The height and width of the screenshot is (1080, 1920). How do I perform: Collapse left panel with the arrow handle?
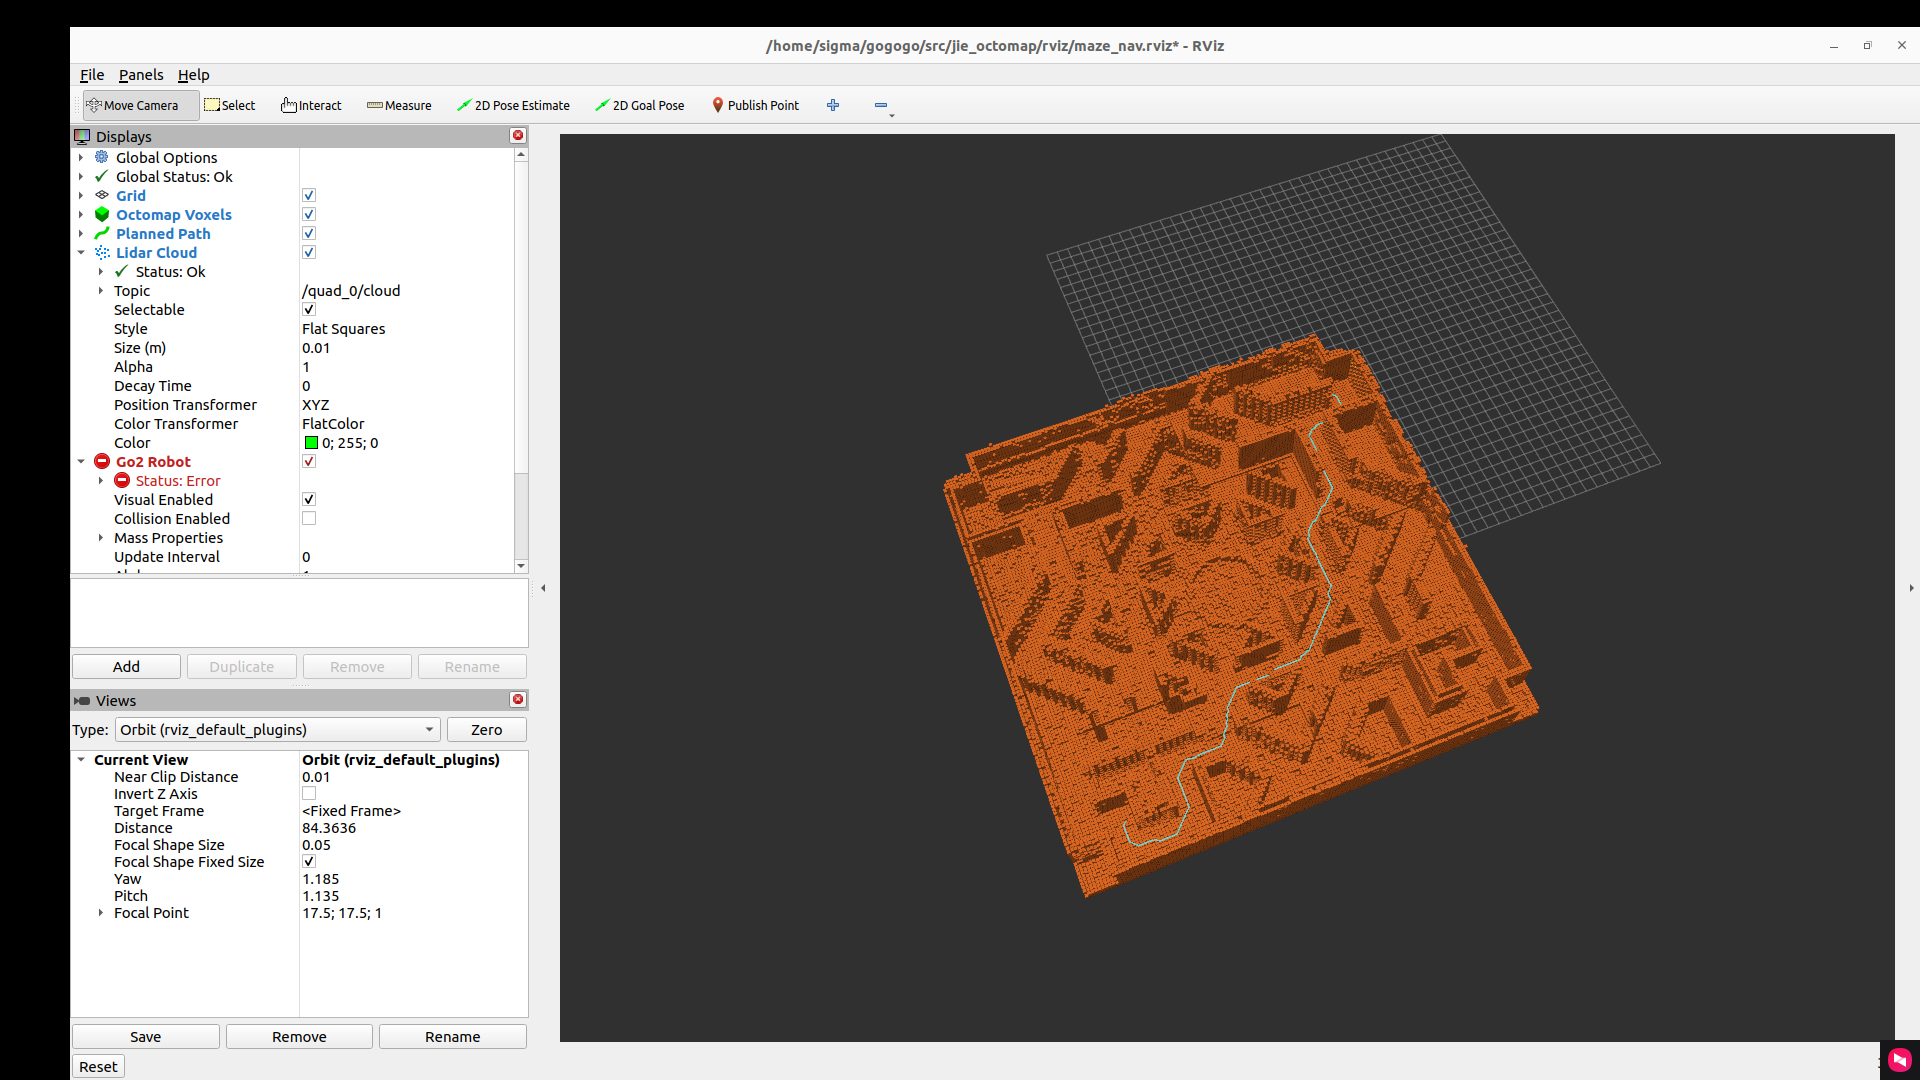coord(543,588)
